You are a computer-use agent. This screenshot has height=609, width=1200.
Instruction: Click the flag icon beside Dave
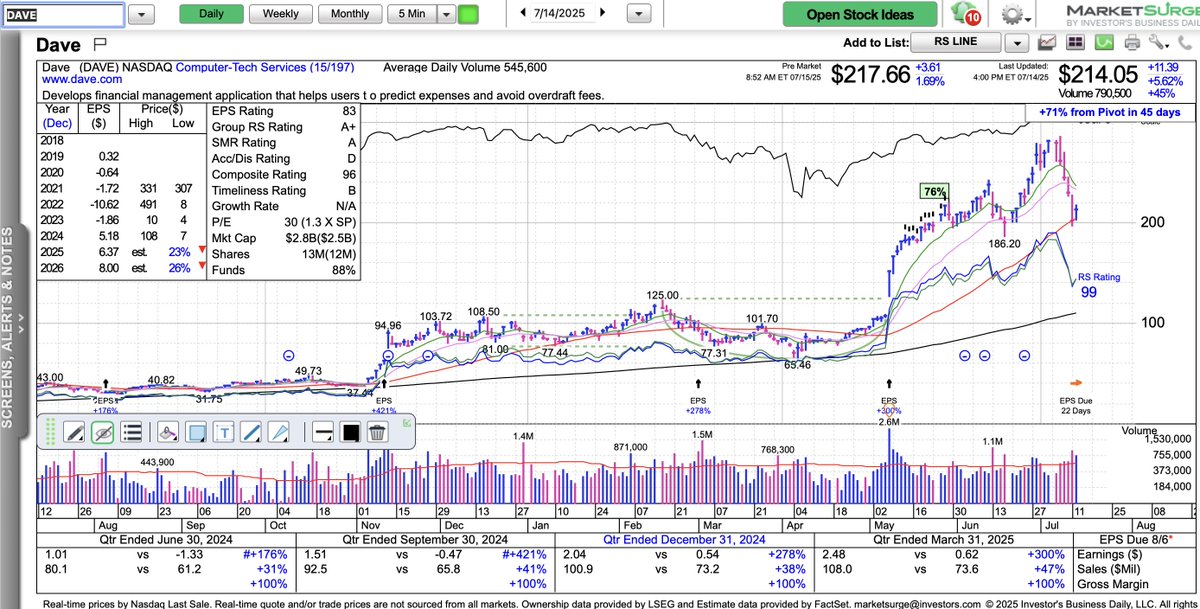pyautogui.click(x=99, y=44)
